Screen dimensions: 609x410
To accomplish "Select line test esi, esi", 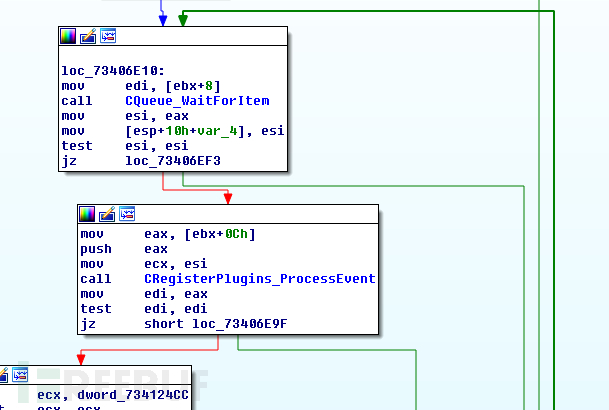I will point(125,146).
